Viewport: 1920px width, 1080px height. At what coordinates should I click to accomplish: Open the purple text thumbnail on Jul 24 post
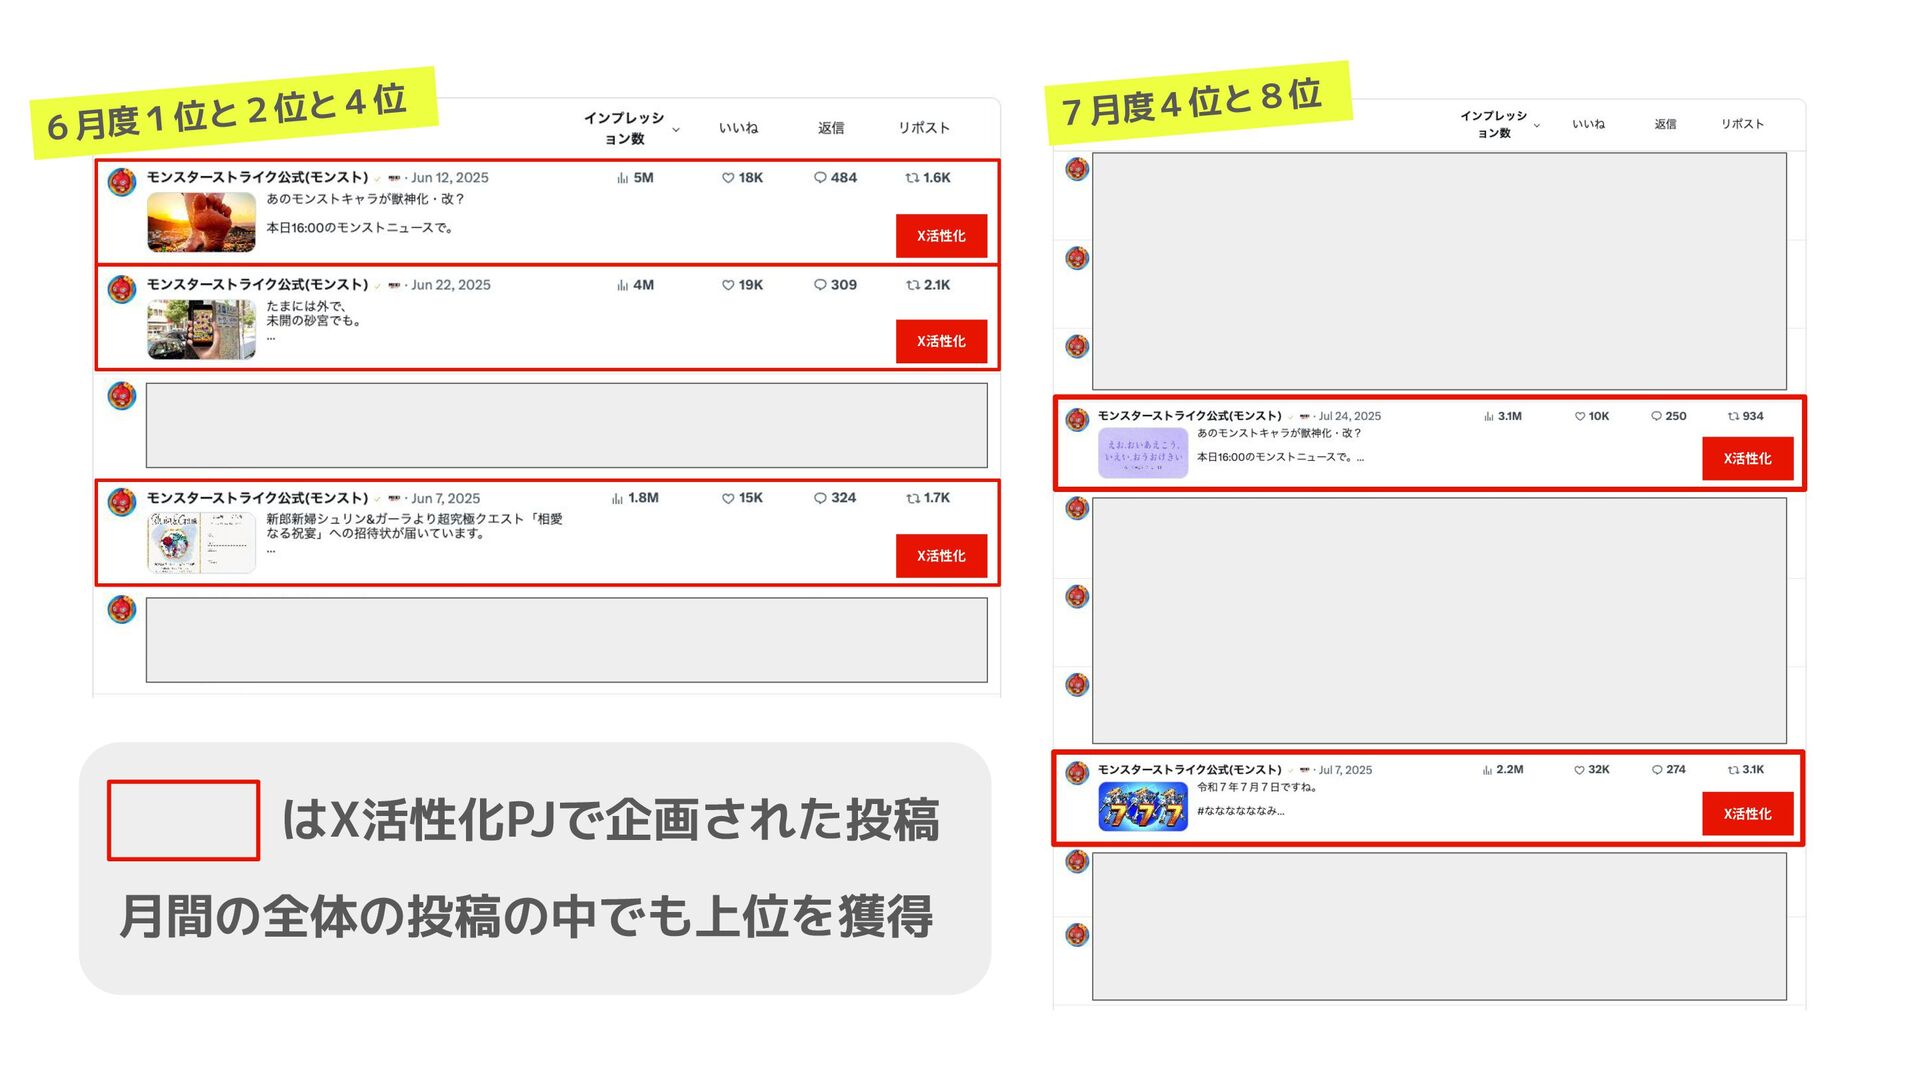click(1143, 453)
